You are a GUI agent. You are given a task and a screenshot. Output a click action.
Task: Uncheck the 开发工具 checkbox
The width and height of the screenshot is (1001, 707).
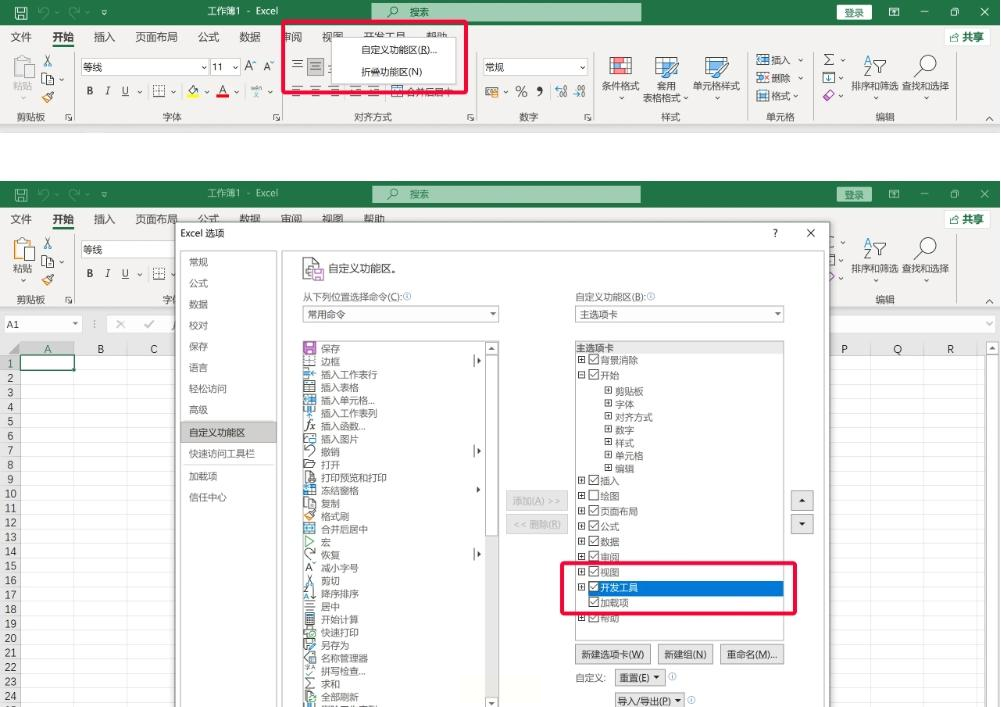click(594, 587)
